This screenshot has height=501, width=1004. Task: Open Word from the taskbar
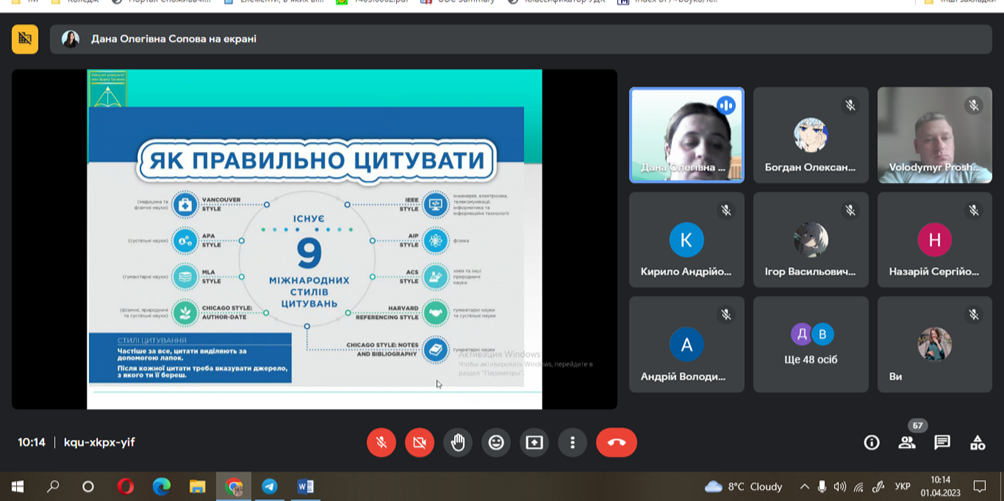click(x=305, y=487)
